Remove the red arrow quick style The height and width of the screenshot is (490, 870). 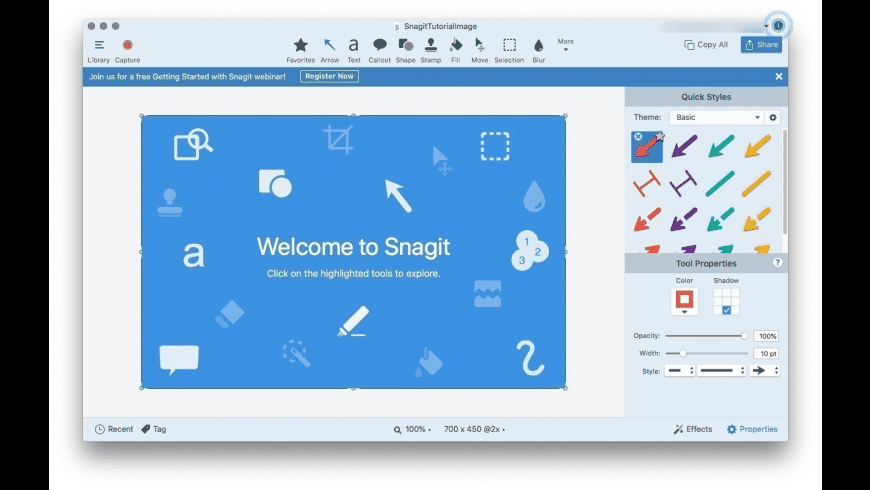pyautogui.click(x=638, y=137)
